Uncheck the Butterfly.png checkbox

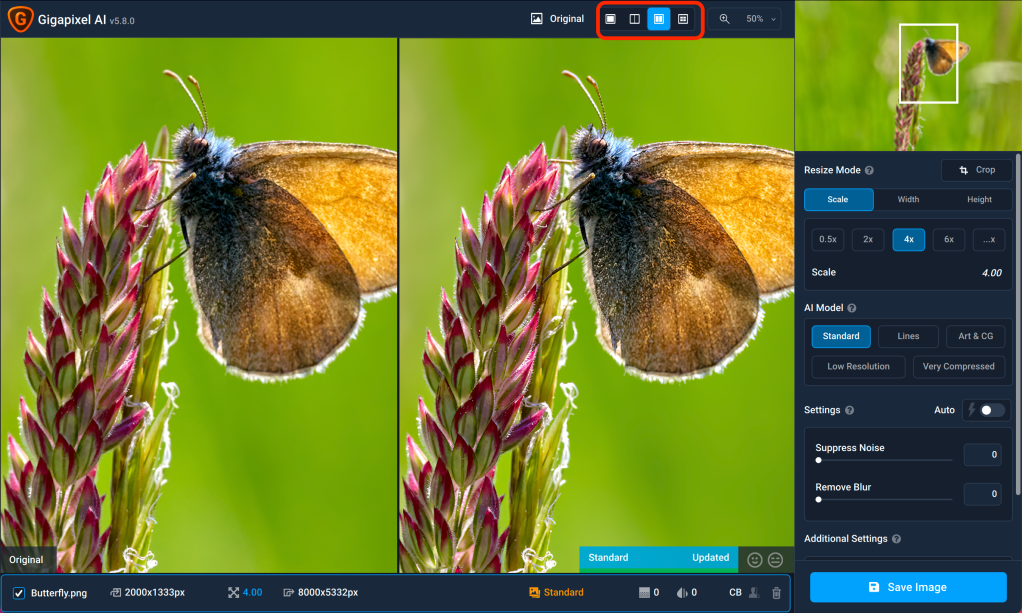19,593
